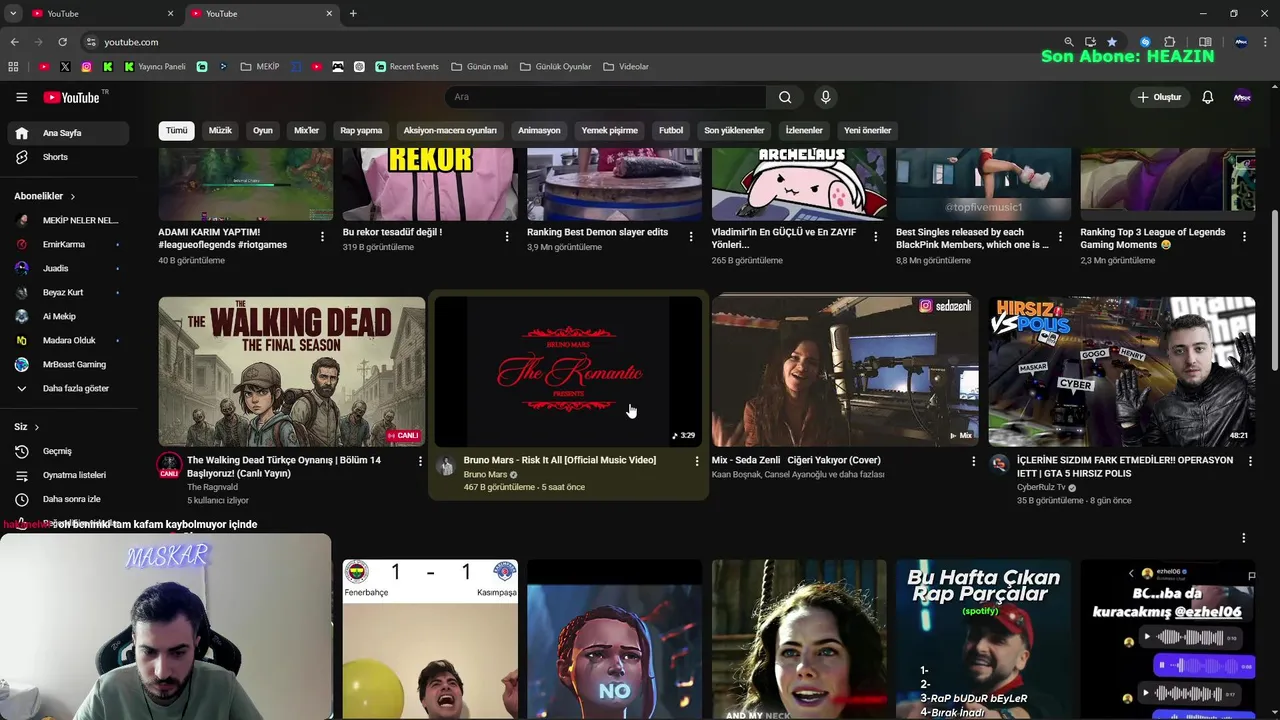The height and width of the screenshot is (720, 1280).
Task: Open EmirKarma channel in subscriptions
Action: point(66,244)
